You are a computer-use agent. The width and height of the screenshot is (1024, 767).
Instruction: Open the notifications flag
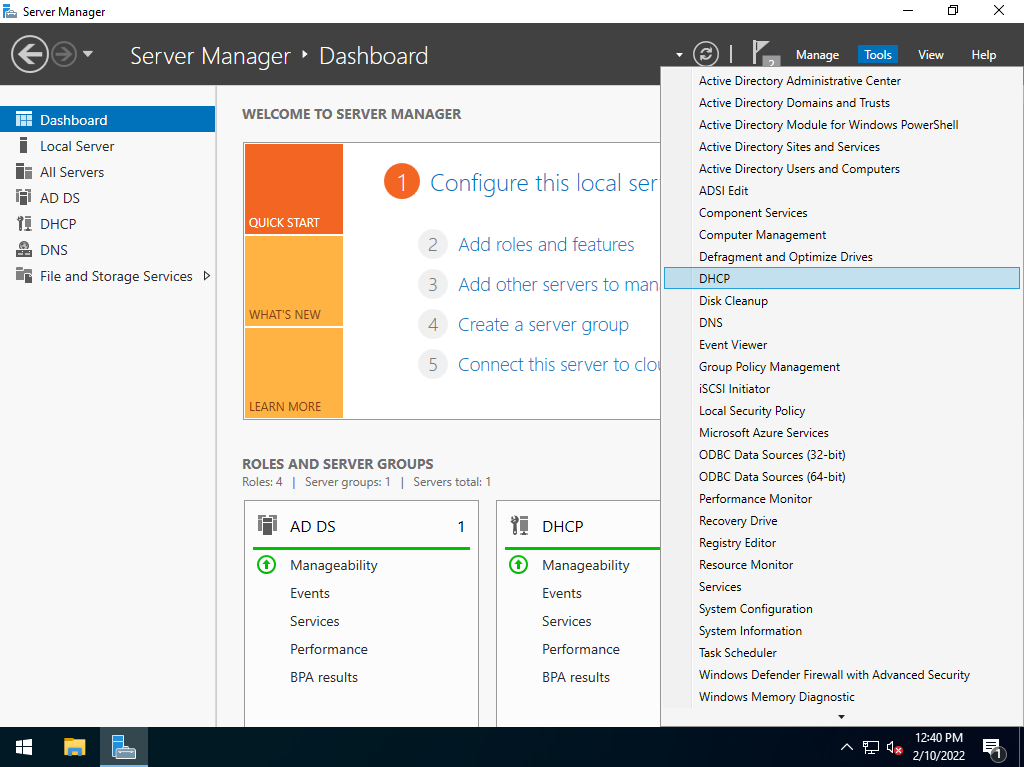point(765,53)
